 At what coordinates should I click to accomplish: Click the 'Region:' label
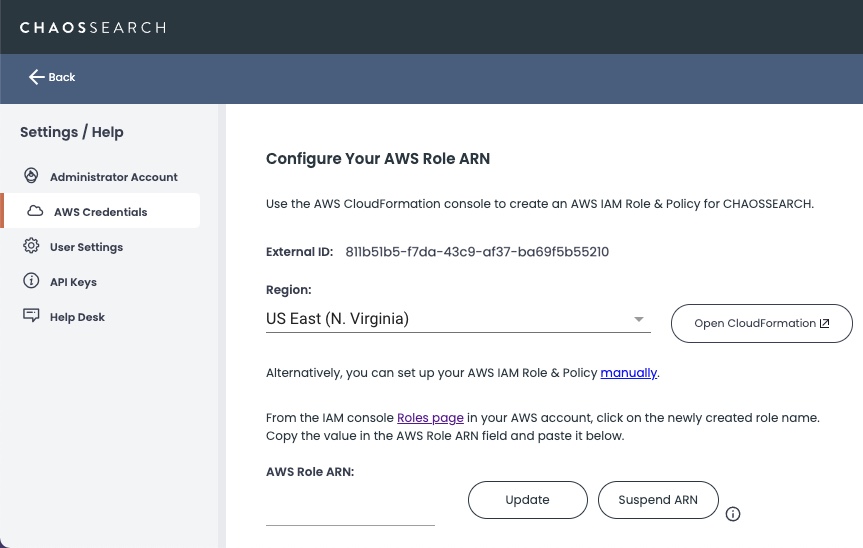[x=288, y=290]
